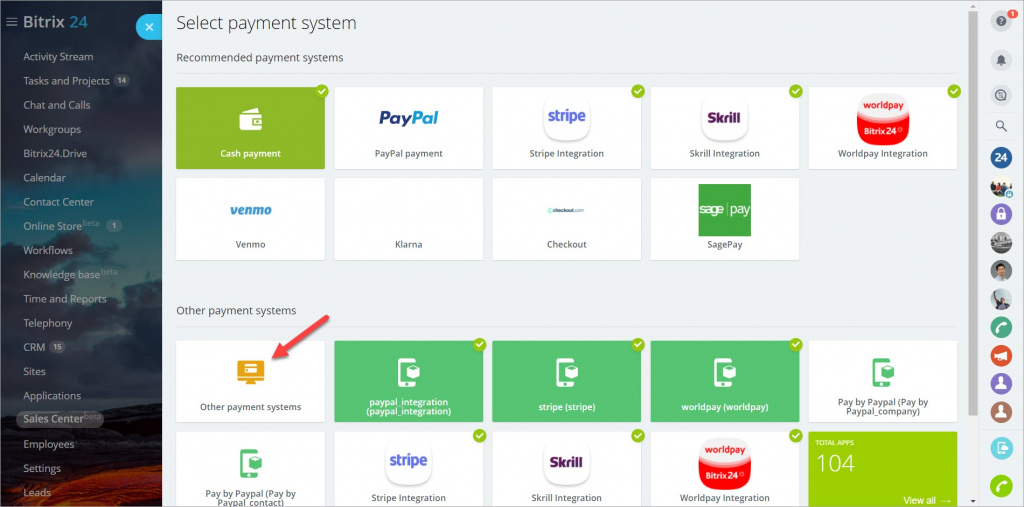Click the scroll down arrow of the panel scrollbar
This screenshot has width=1024, height=507.
tap(973, 501)
